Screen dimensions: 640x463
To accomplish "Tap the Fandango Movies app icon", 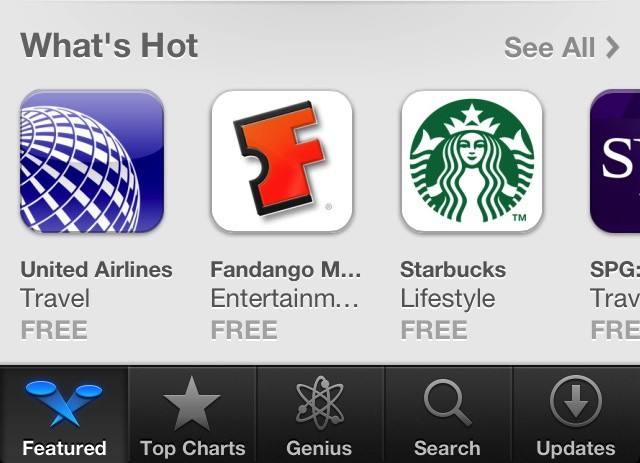I will click(x=282, y=161).
